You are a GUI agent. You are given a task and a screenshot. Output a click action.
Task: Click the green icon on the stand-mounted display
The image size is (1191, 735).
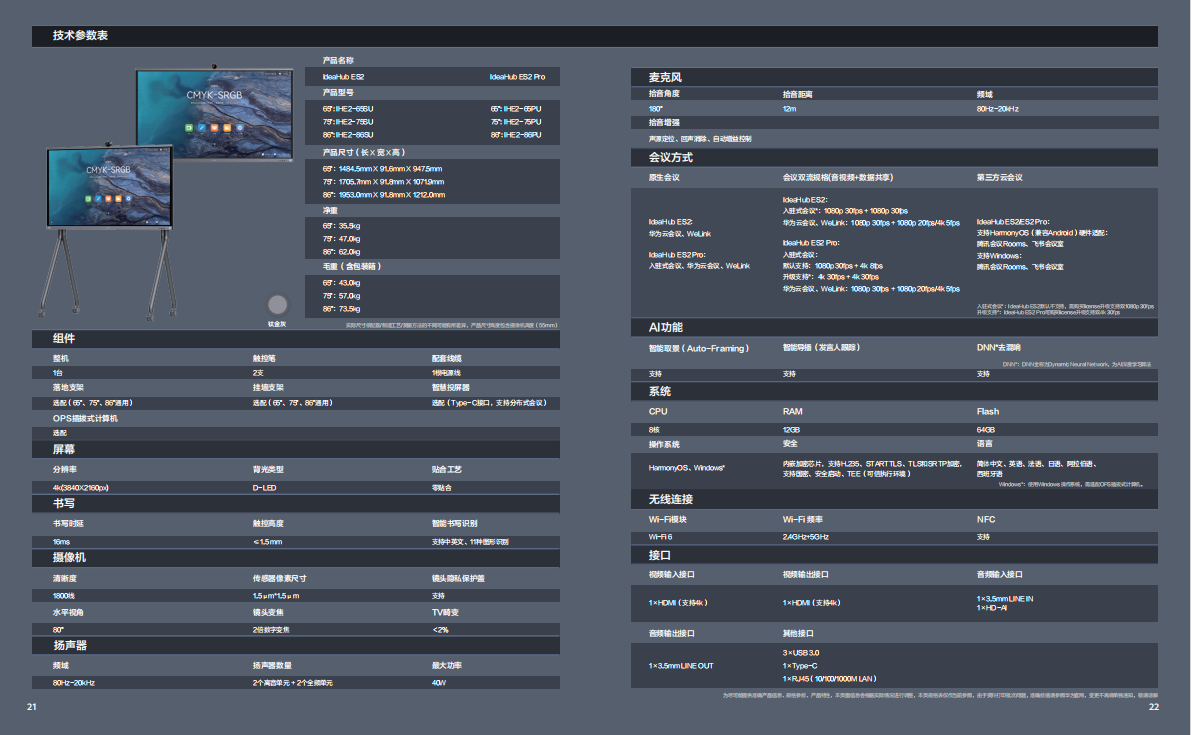[87, 198]
